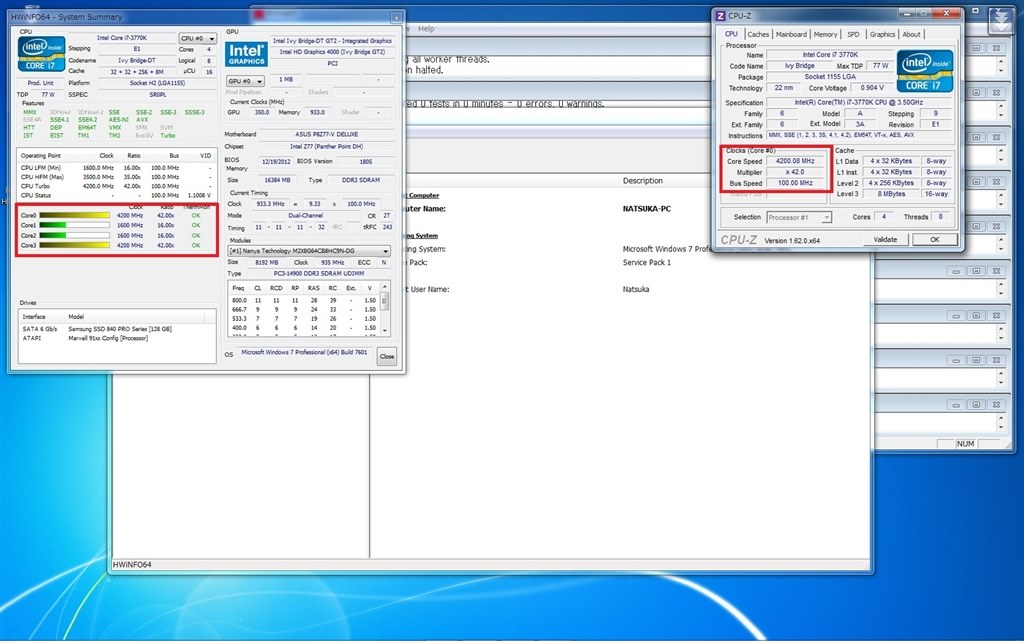This screenshot has height=641, width=1024.
Task: Click the Multiplier x 42.0 field in CPU-Z
Action: pos(794,172)
